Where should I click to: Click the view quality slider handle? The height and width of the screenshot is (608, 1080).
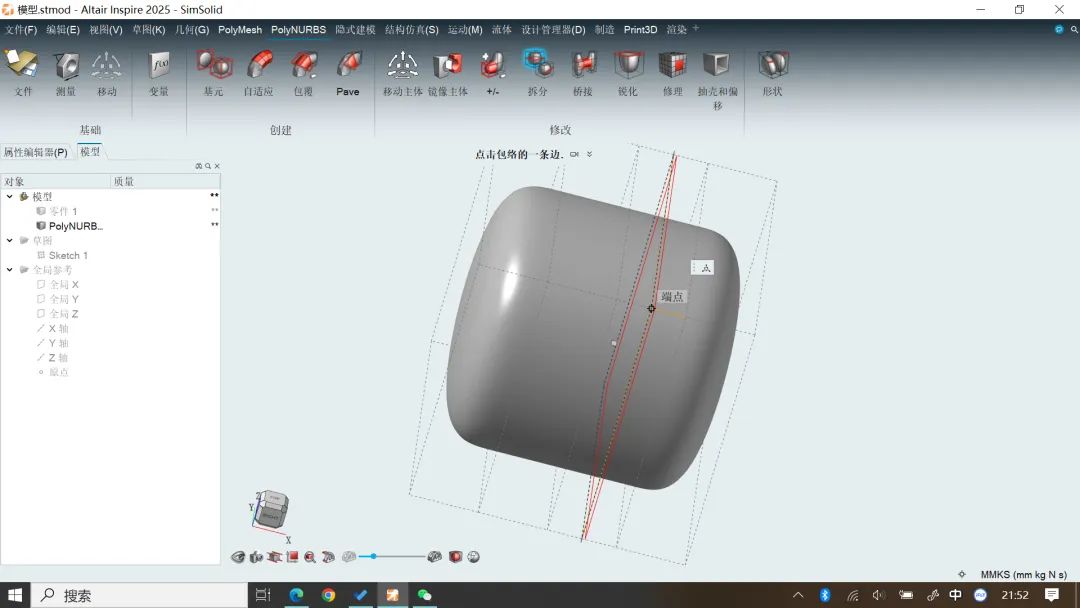point(373,556)
